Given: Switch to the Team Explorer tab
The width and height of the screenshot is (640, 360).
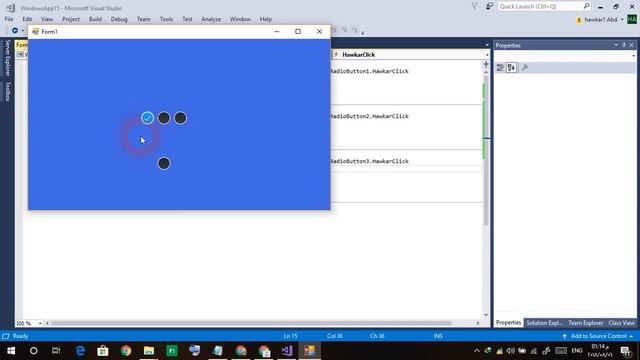Looking at the screenshot, I should pyautogui.click(x=586, y=323).
